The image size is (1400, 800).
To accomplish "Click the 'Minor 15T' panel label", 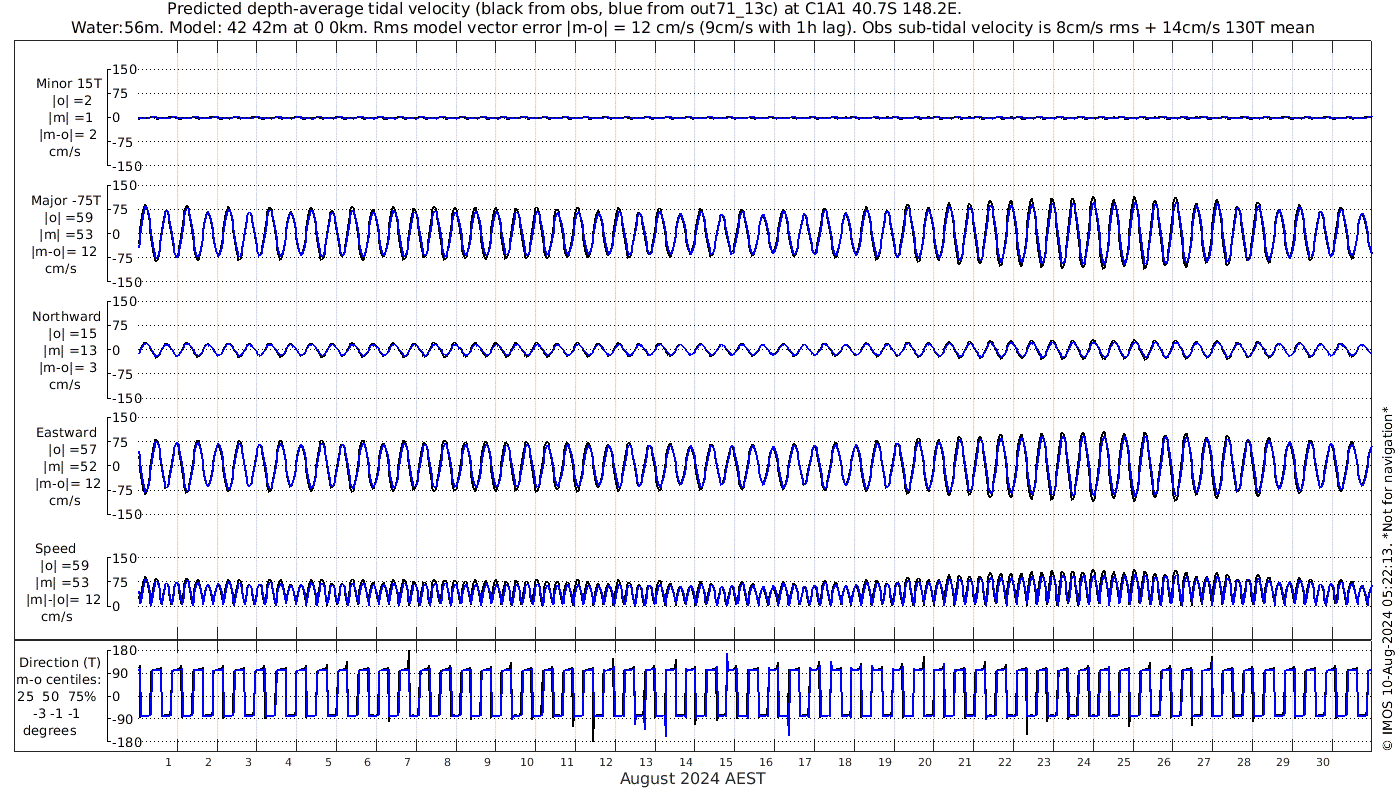I will coord(68,84).
